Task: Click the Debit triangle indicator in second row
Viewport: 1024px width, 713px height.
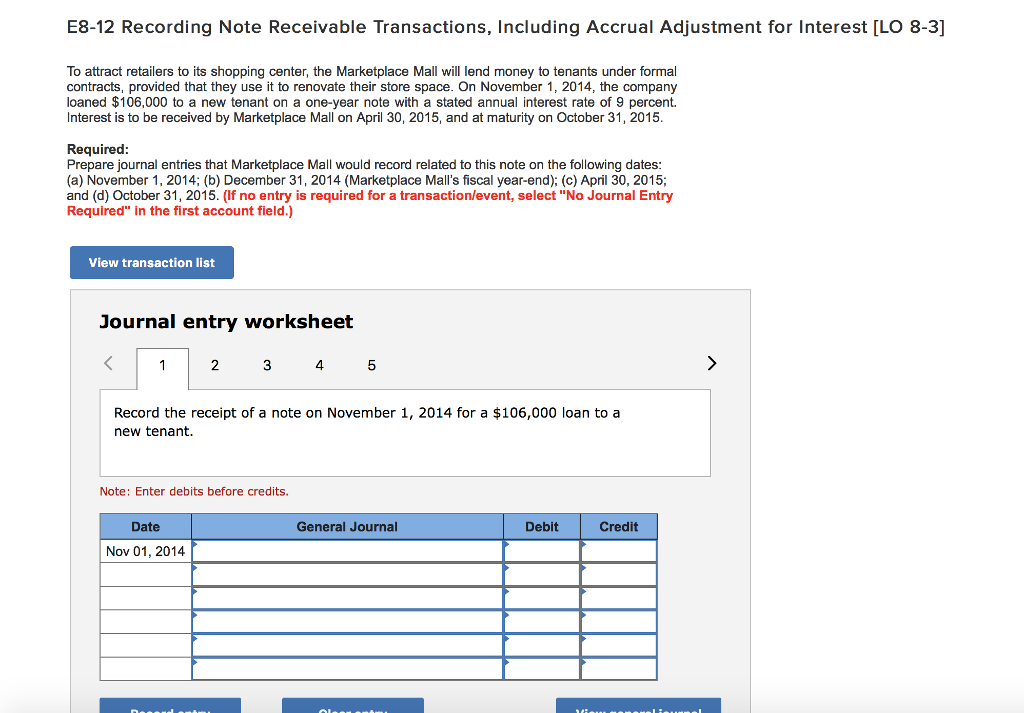Action: (507, 569)
